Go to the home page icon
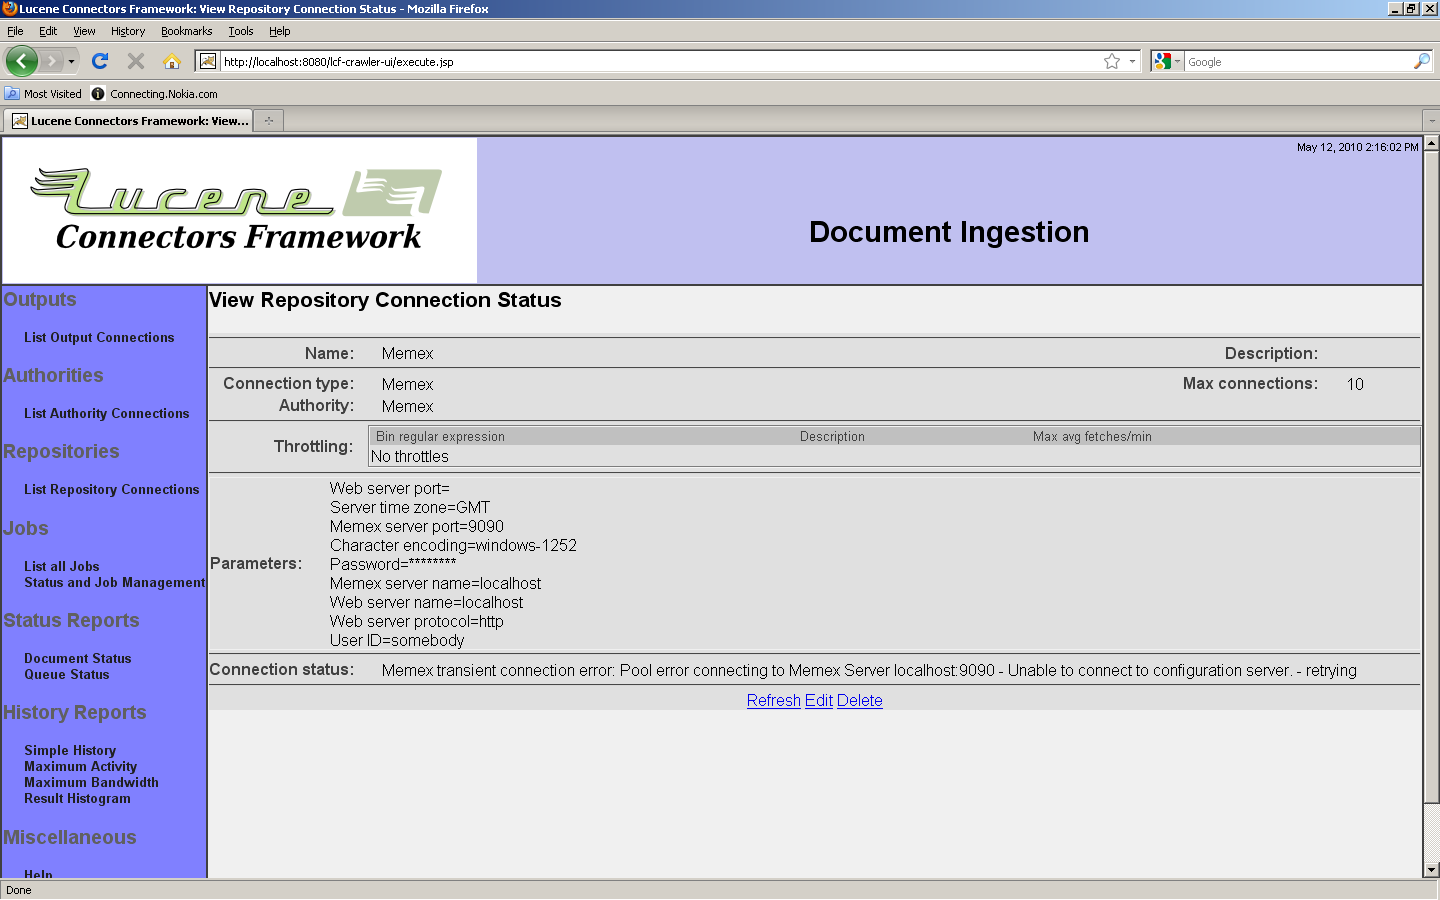The width and height of the screenshot is (1440, 900). tap(172, 61)
